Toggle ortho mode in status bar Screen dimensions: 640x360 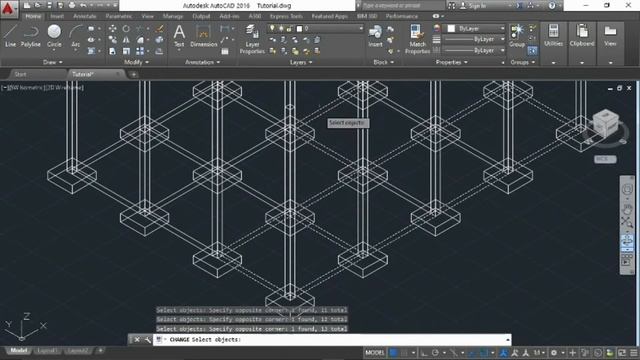click(424, 353)
